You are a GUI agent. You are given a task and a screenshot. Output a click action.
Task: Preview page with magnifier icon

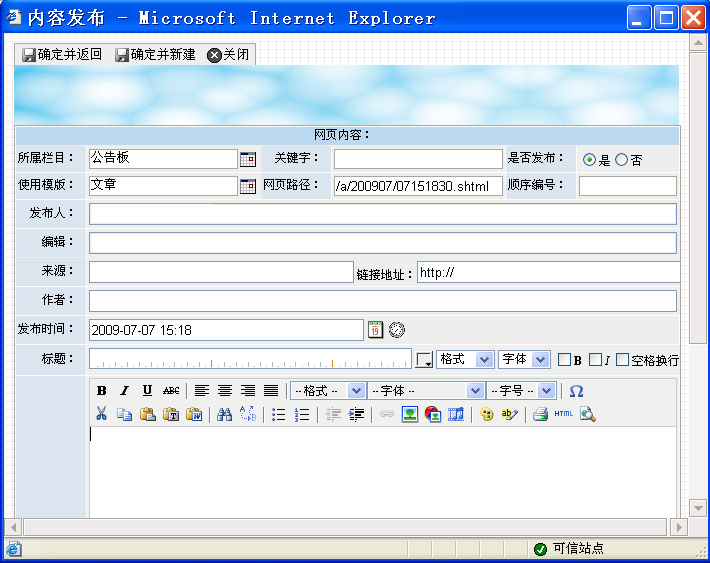587,414
